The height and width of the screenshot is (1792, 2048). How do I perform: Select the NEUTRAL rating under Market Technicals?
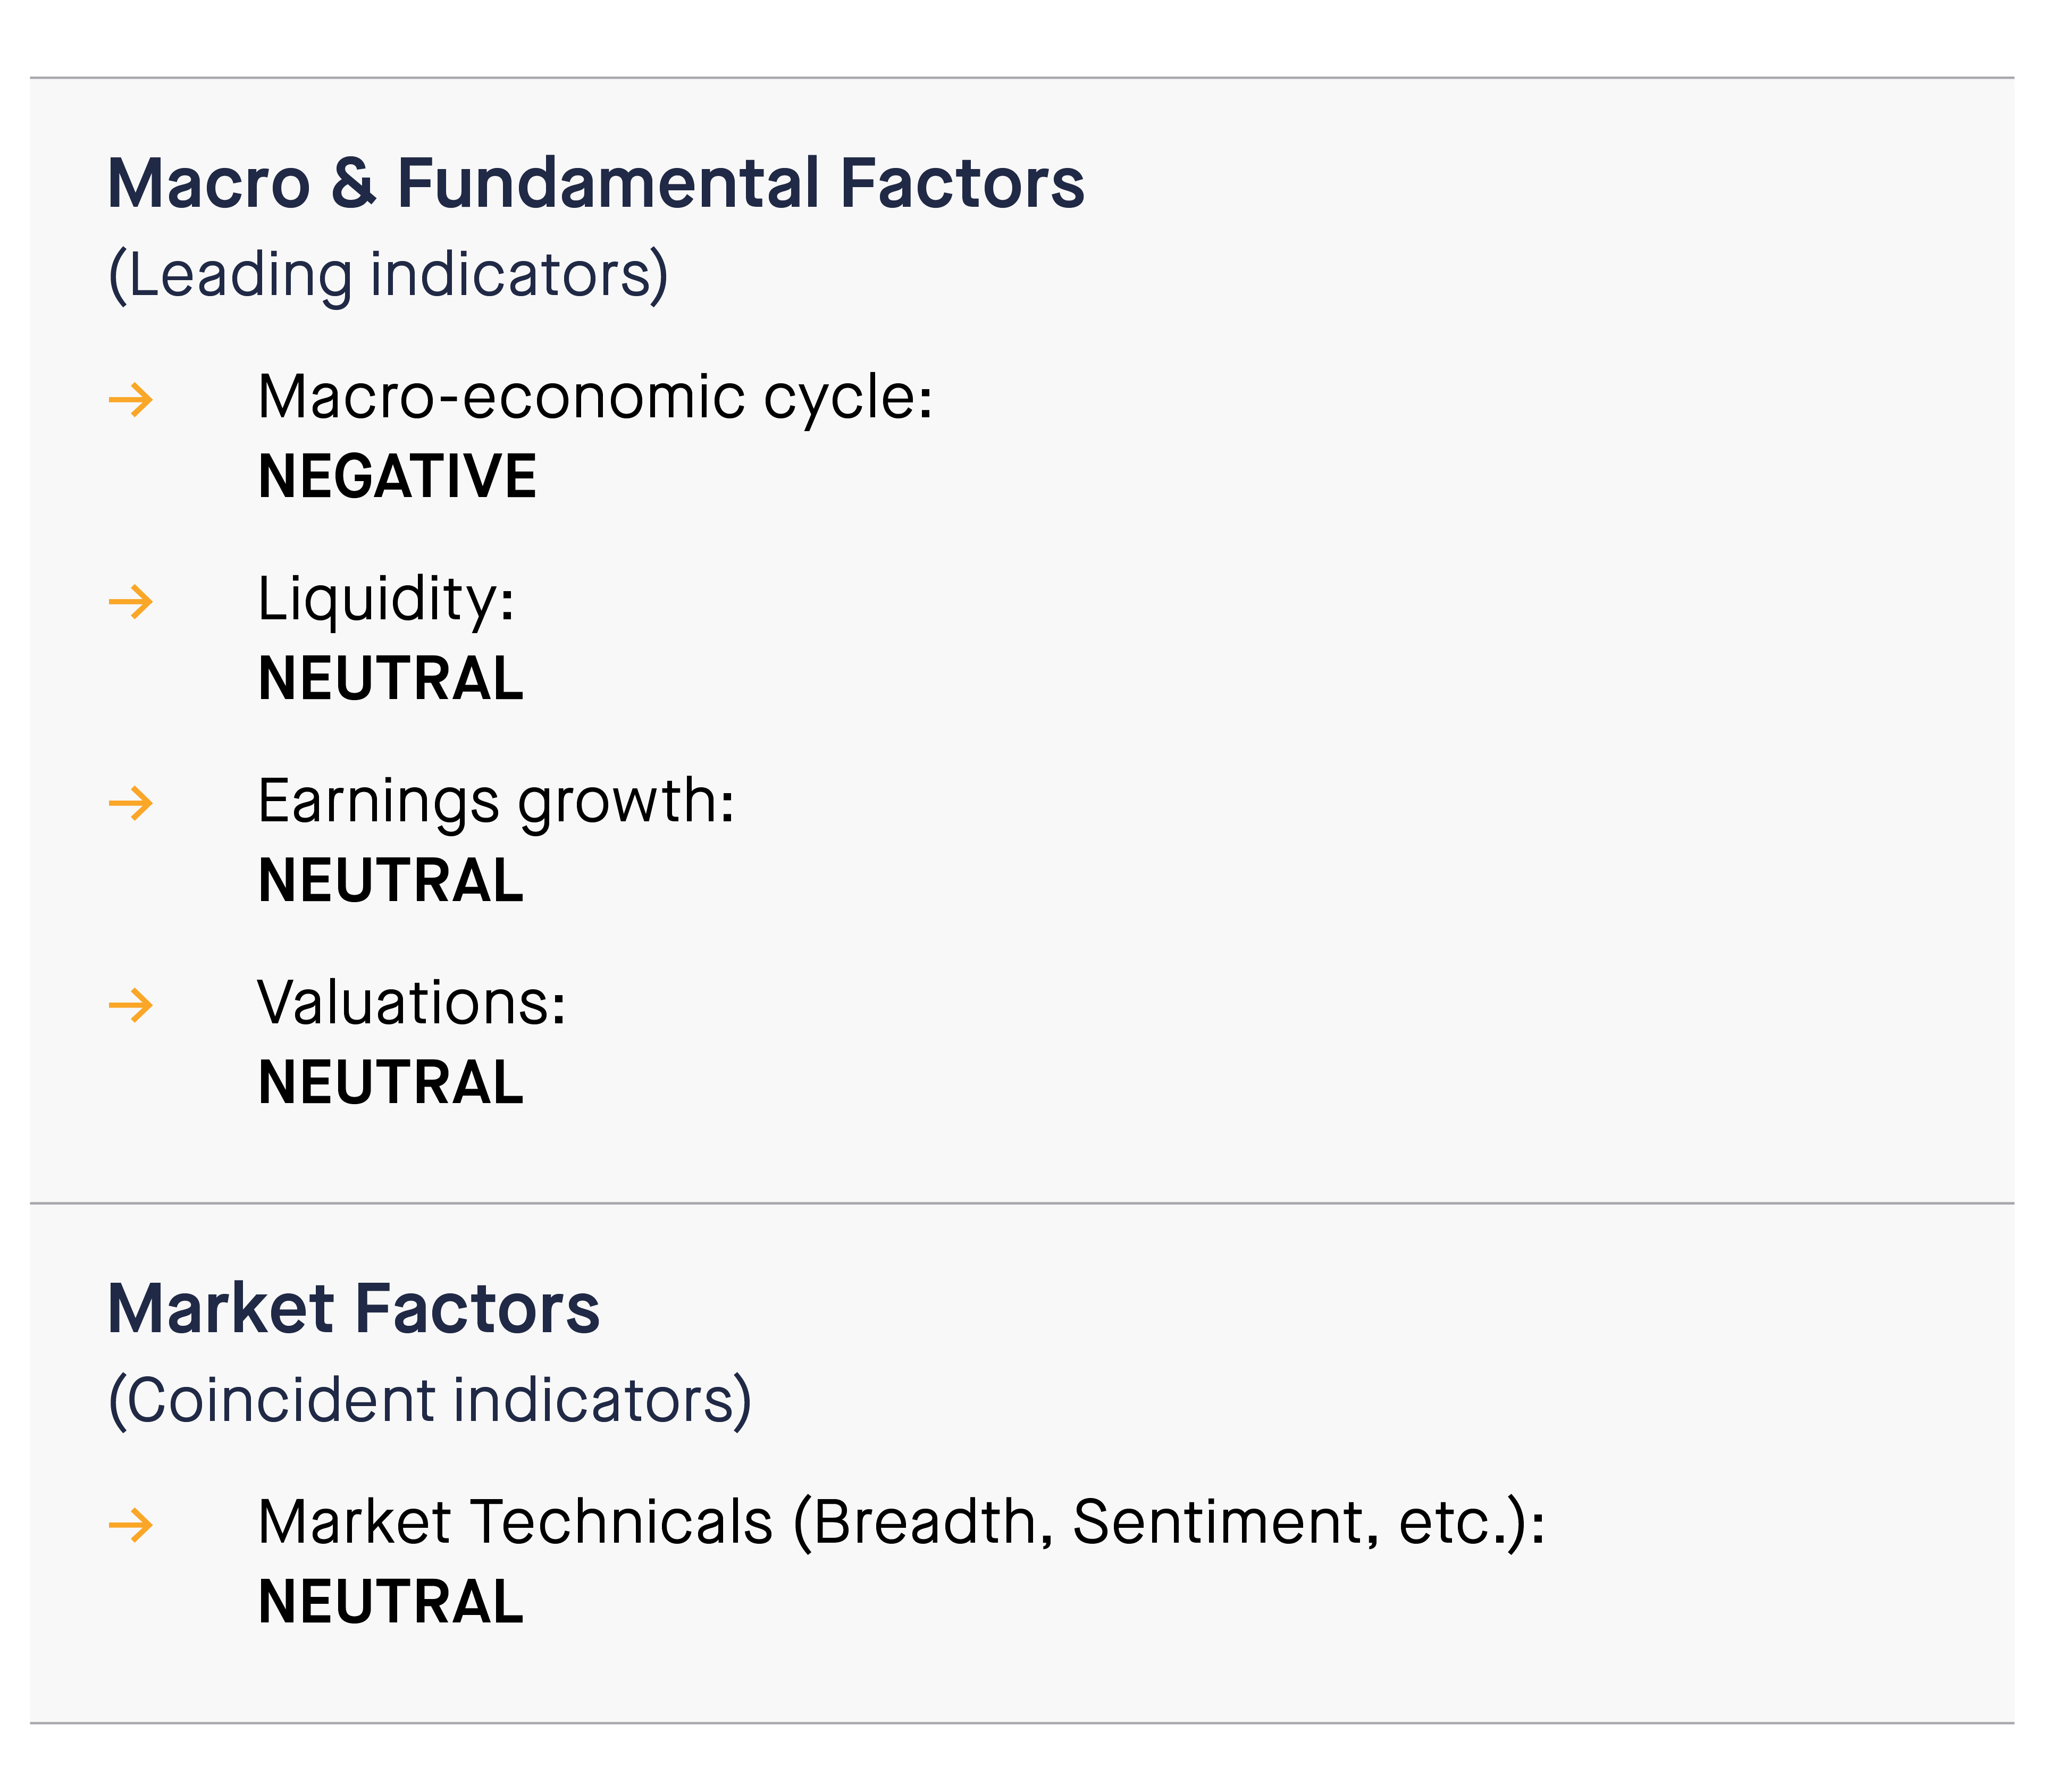(x=391, y=1602)
